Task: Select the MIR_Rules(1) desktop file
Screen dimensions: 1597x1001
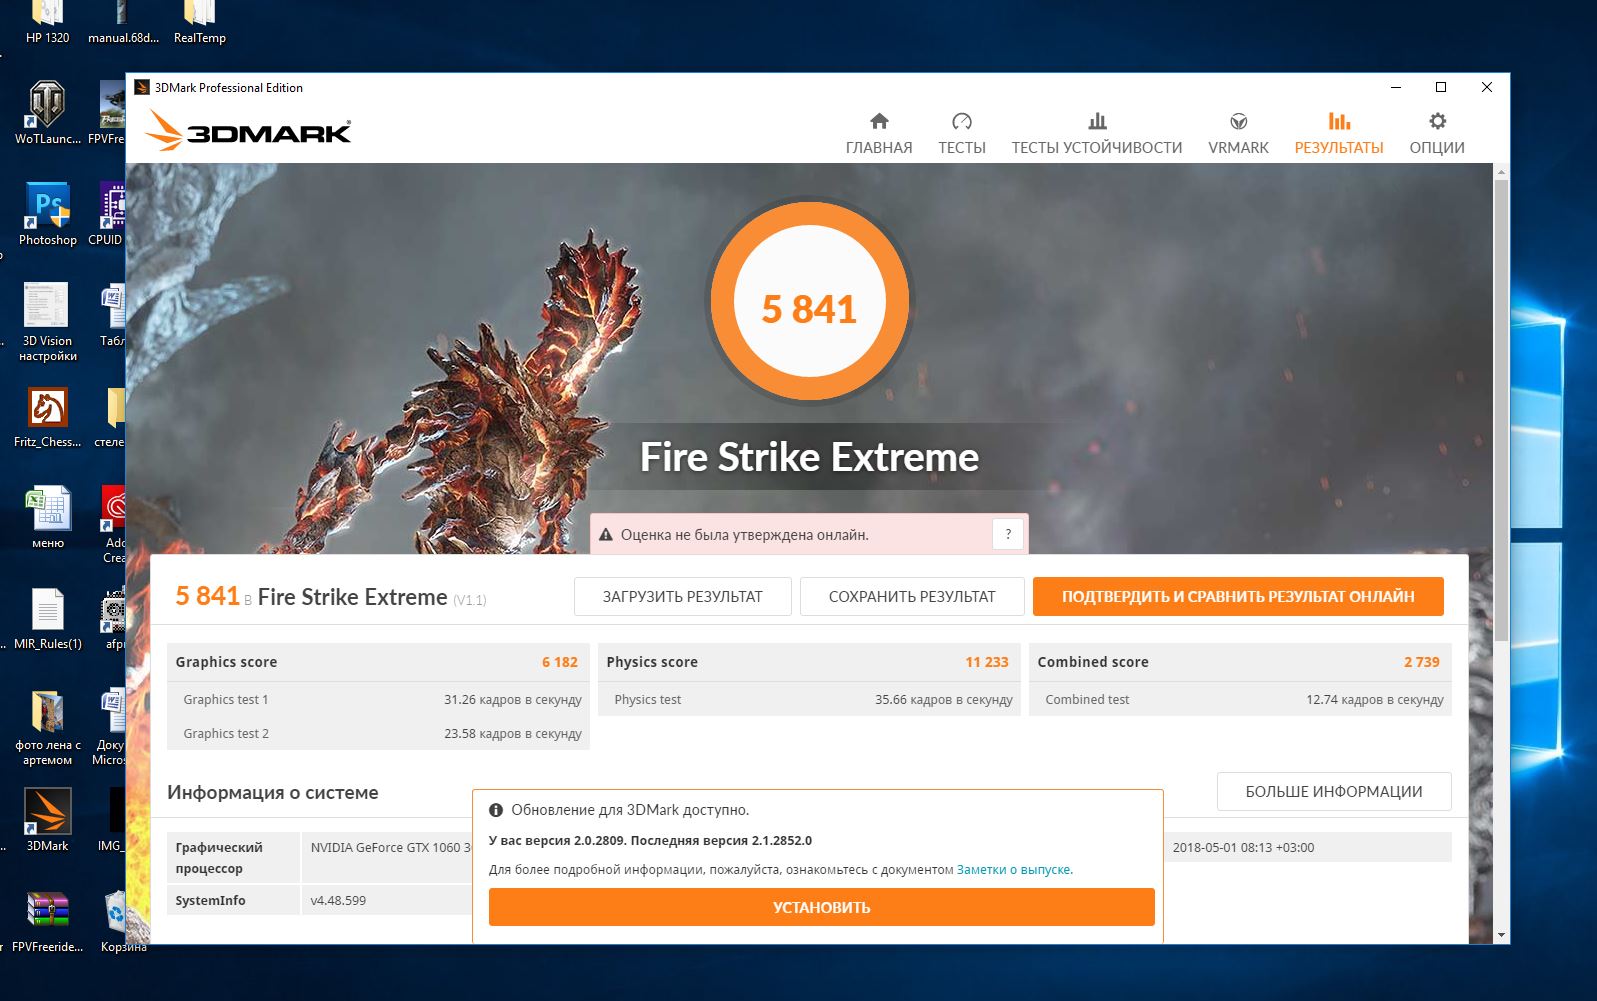Action: (47, 618)
